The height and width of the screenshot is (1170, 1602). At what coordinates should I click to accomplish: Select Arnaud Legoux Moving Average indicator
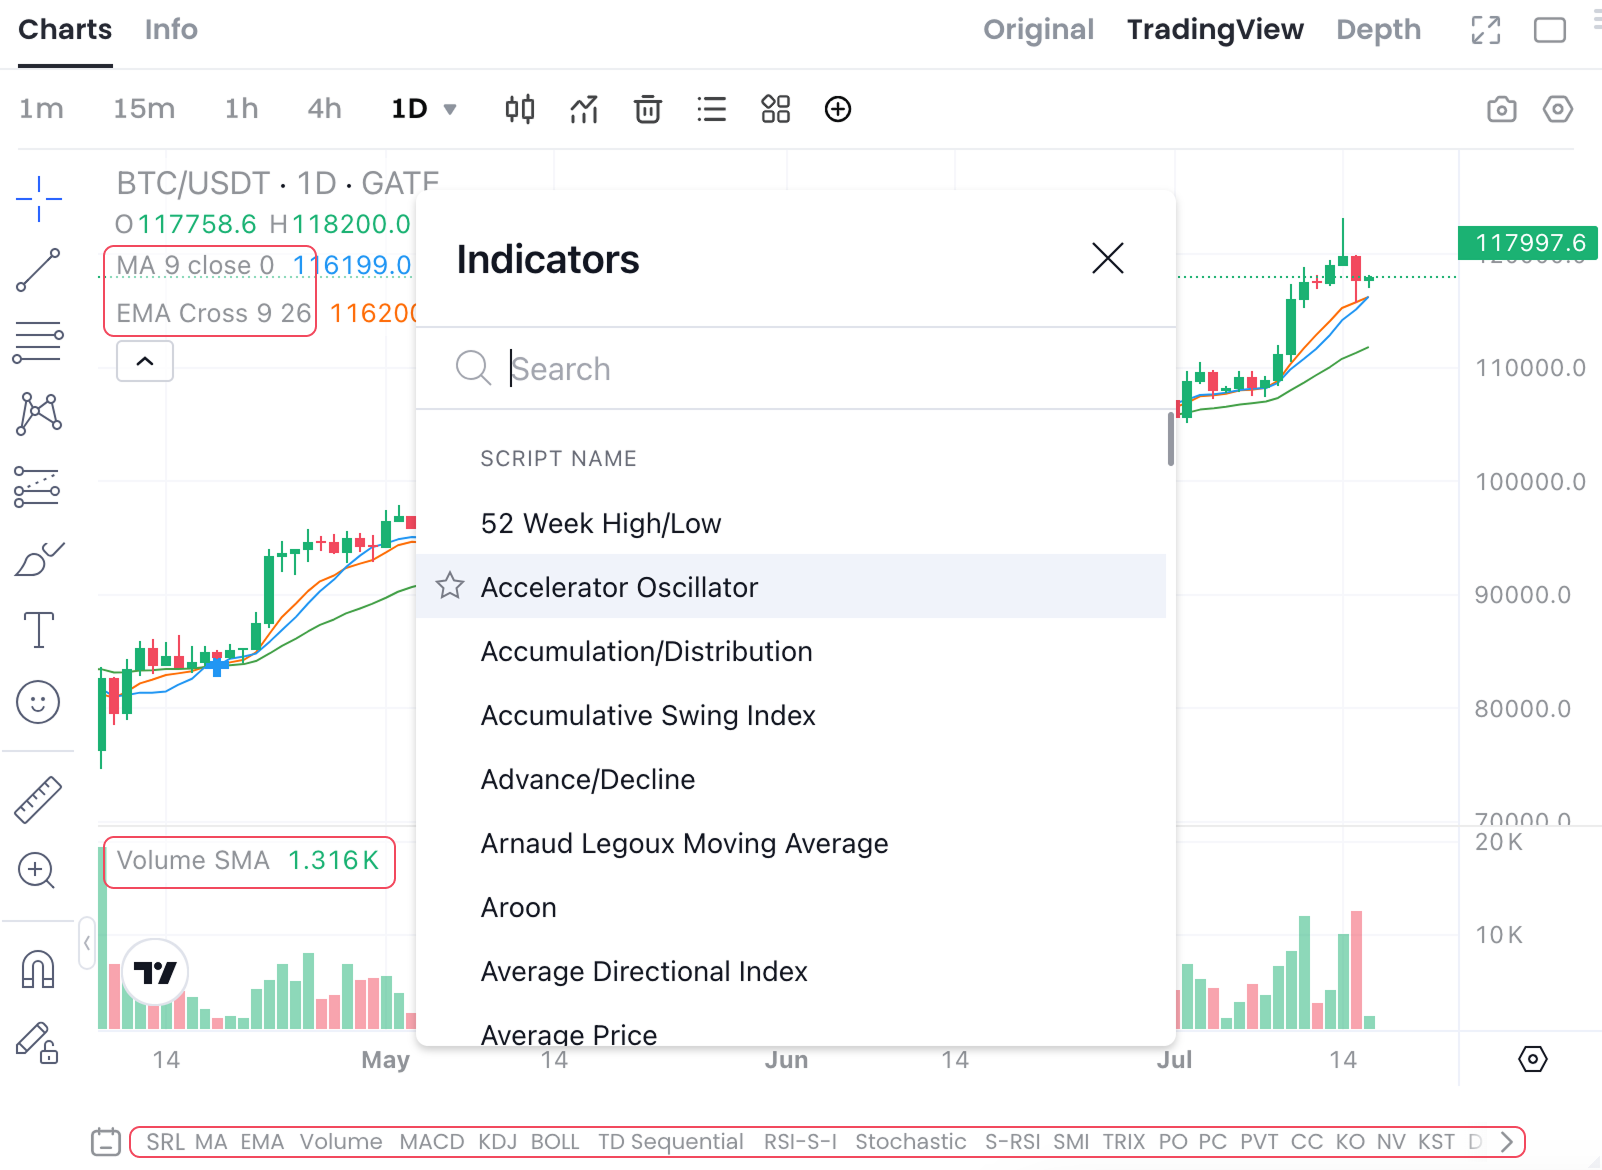click(684, 844)
